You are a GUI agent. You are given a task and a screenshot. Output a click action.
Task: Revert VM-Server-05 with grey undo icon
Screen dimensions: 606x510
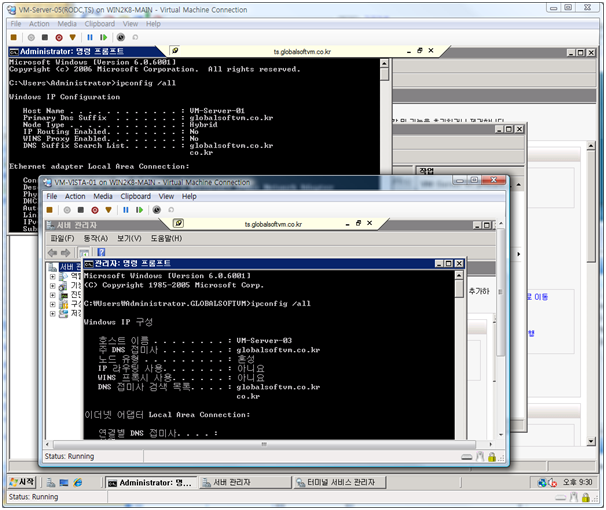135,37
